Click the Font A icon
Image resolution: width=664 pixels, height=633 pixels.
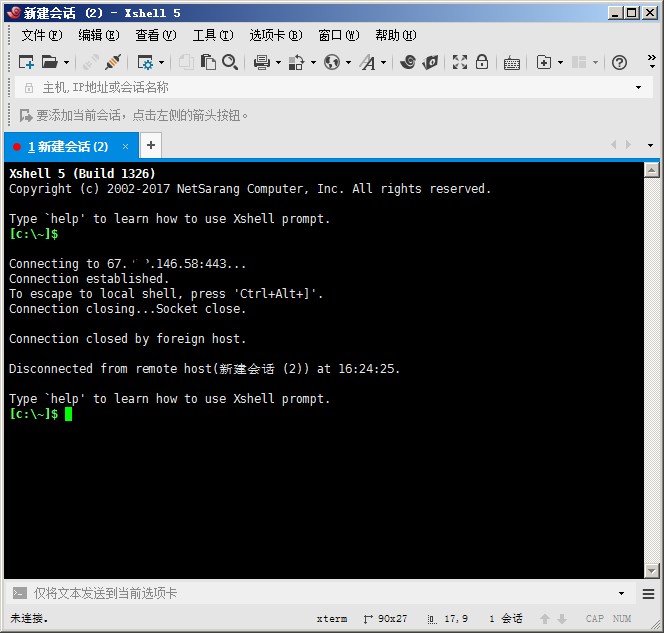[368, 63]
